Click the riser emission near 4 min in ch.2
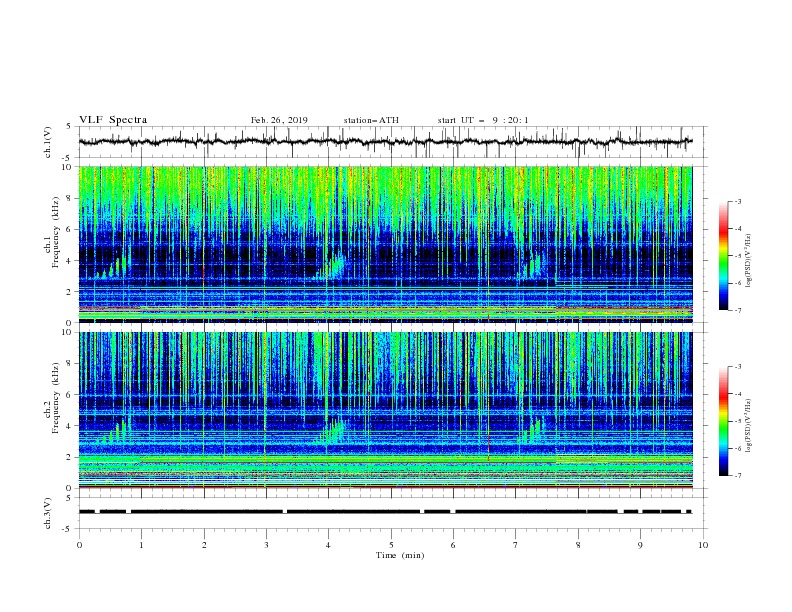Screen dimensions: 792x612 coord(332,430)
